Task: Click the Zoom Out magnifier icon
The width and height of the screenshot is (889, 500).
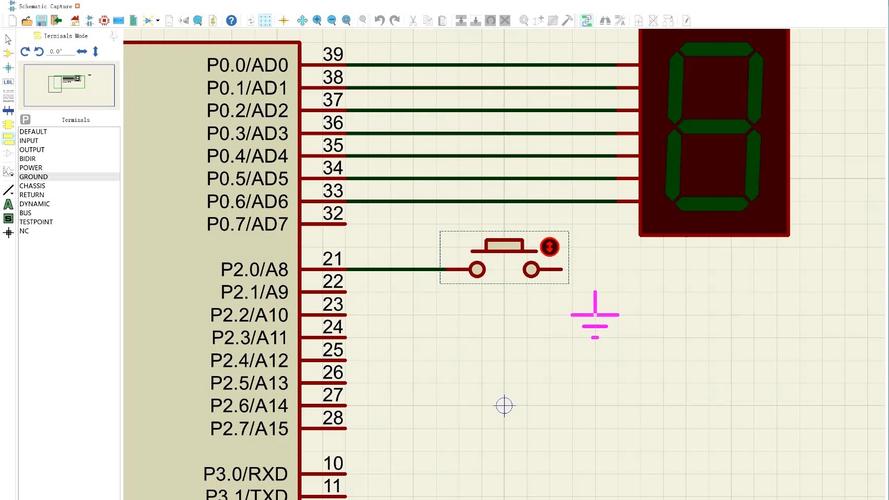Action: [x=332, y=21]
